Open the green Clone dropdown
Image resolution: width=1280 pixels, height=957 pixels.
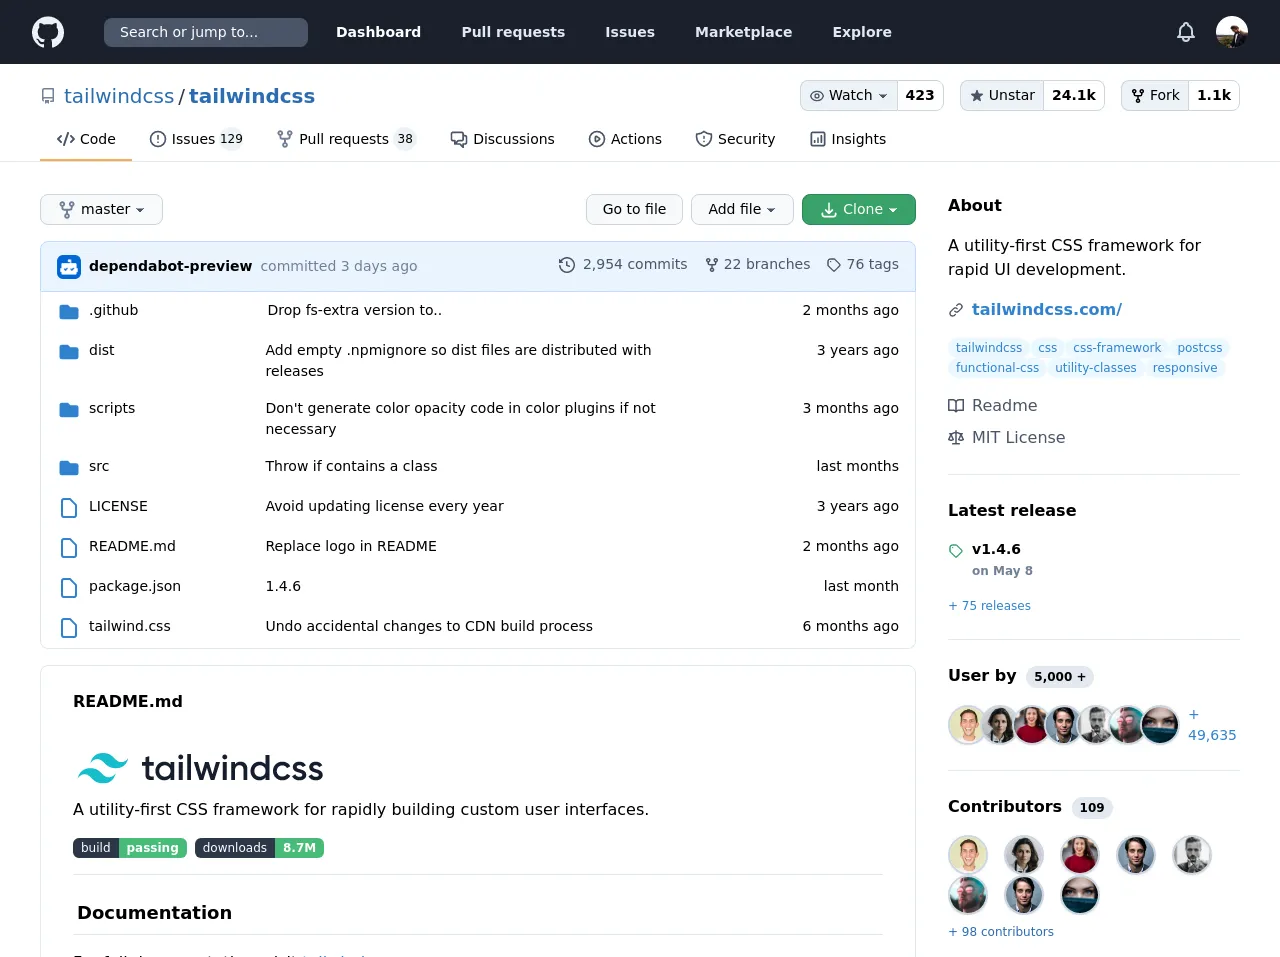(x=858, y=209)
